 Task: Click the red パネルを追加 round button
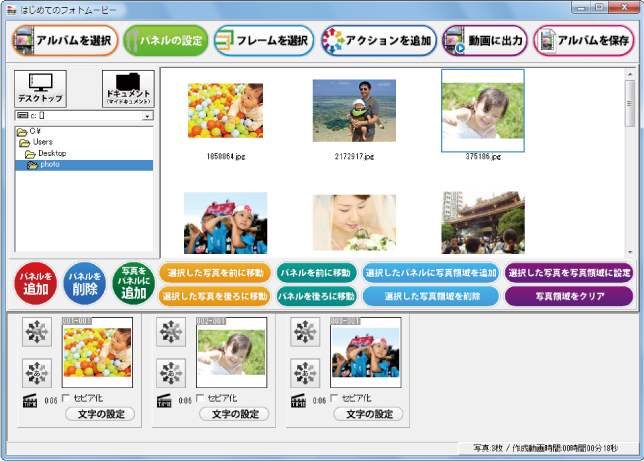click(x=36, y=283)
